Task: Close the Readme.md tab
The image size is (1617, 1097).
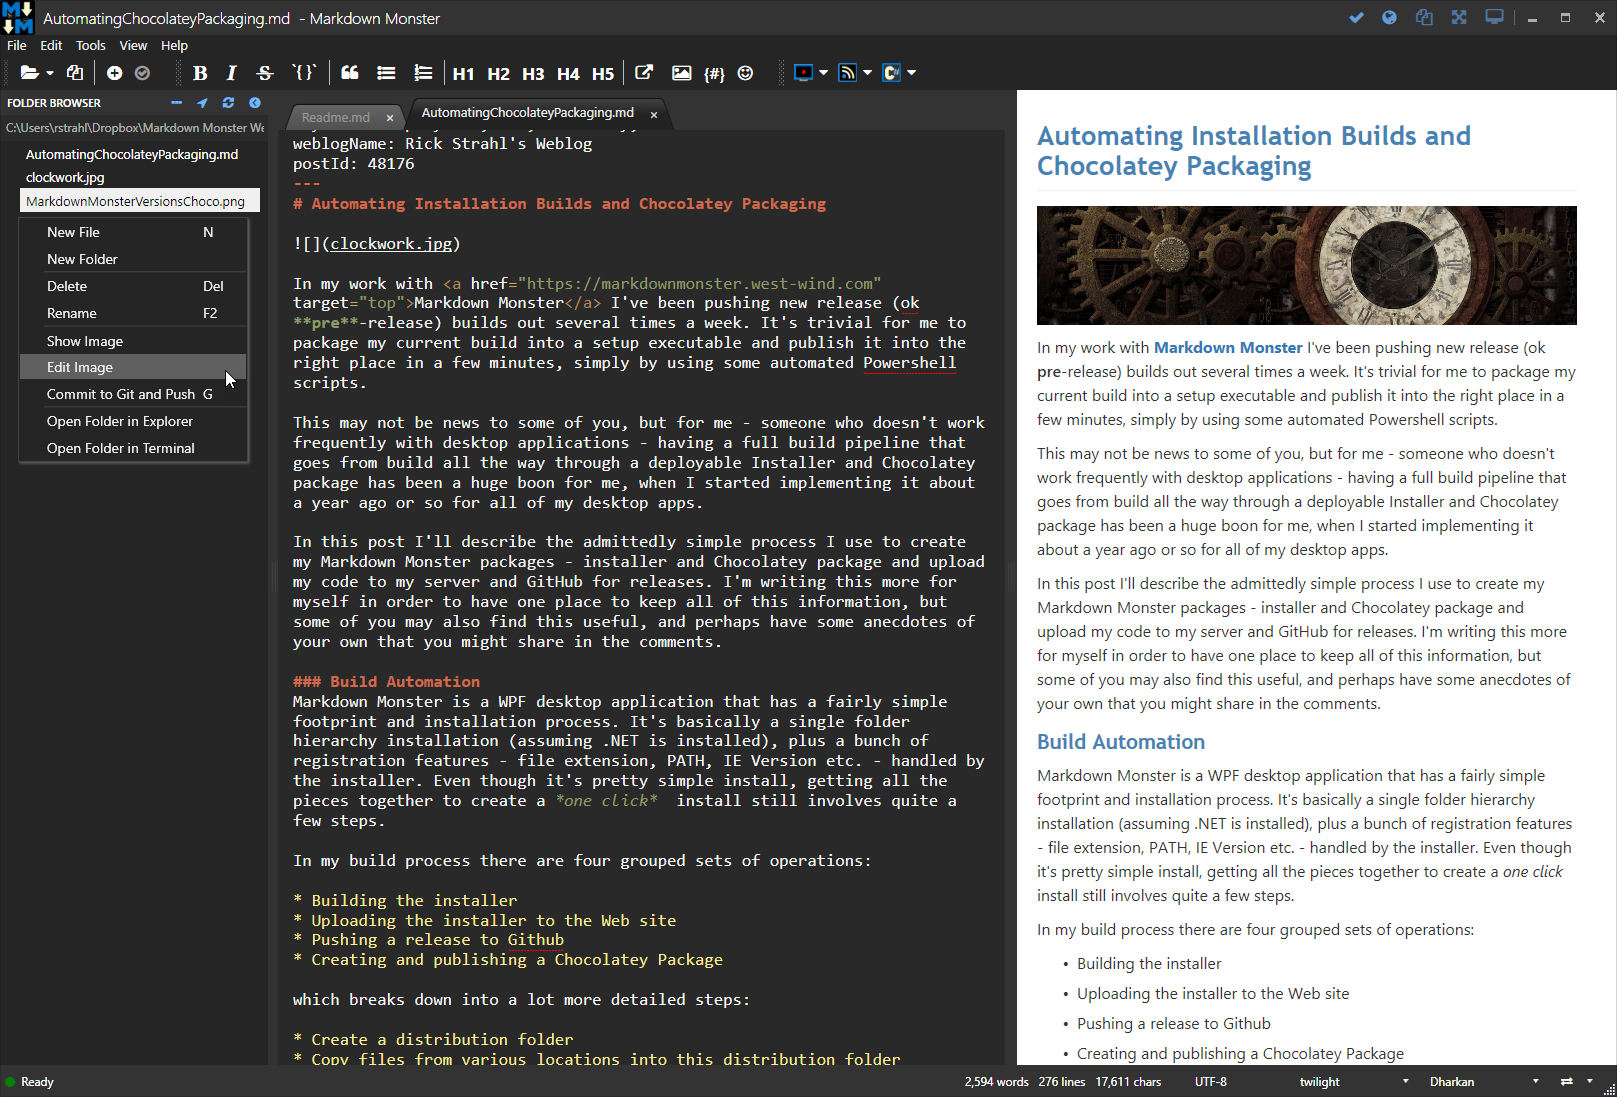Action: [x=390, y=118]
